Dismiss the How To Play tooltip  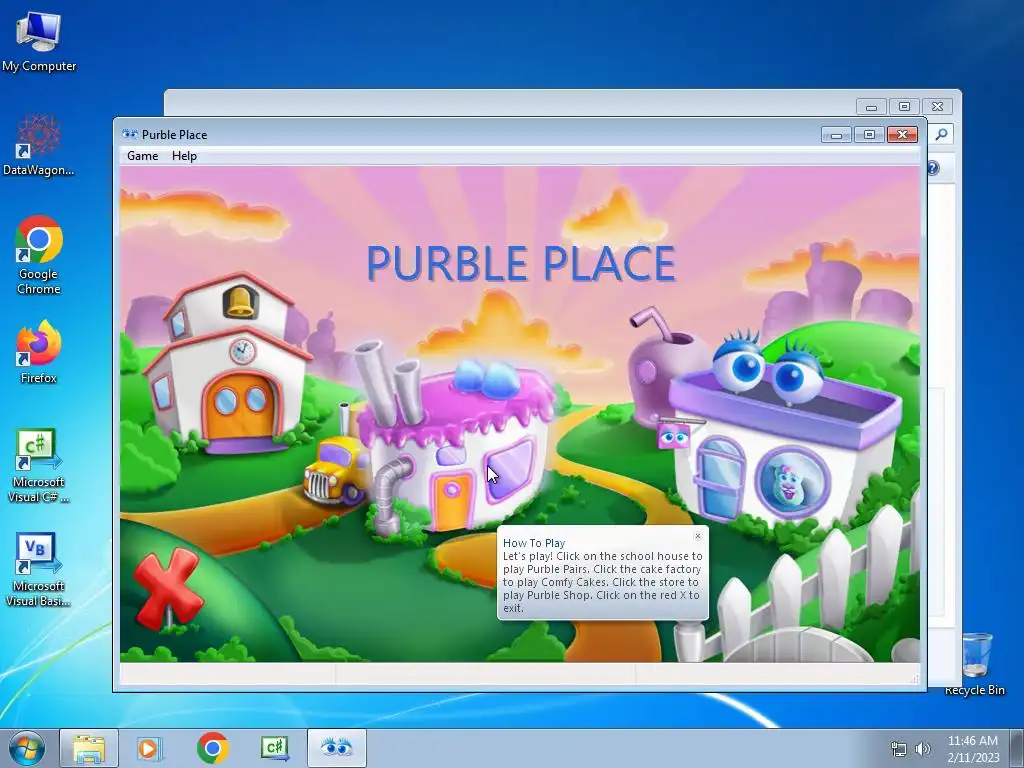[x=697, y=536]
